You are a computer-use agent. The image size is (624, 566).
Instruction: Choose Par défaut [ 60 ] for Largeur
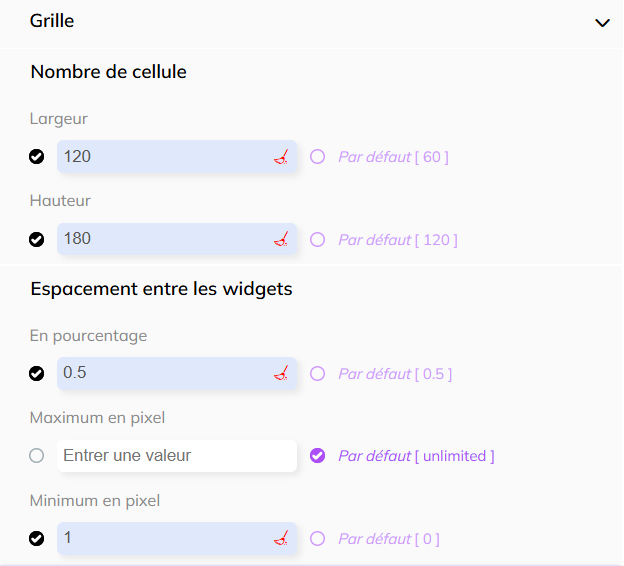(318, 157)
